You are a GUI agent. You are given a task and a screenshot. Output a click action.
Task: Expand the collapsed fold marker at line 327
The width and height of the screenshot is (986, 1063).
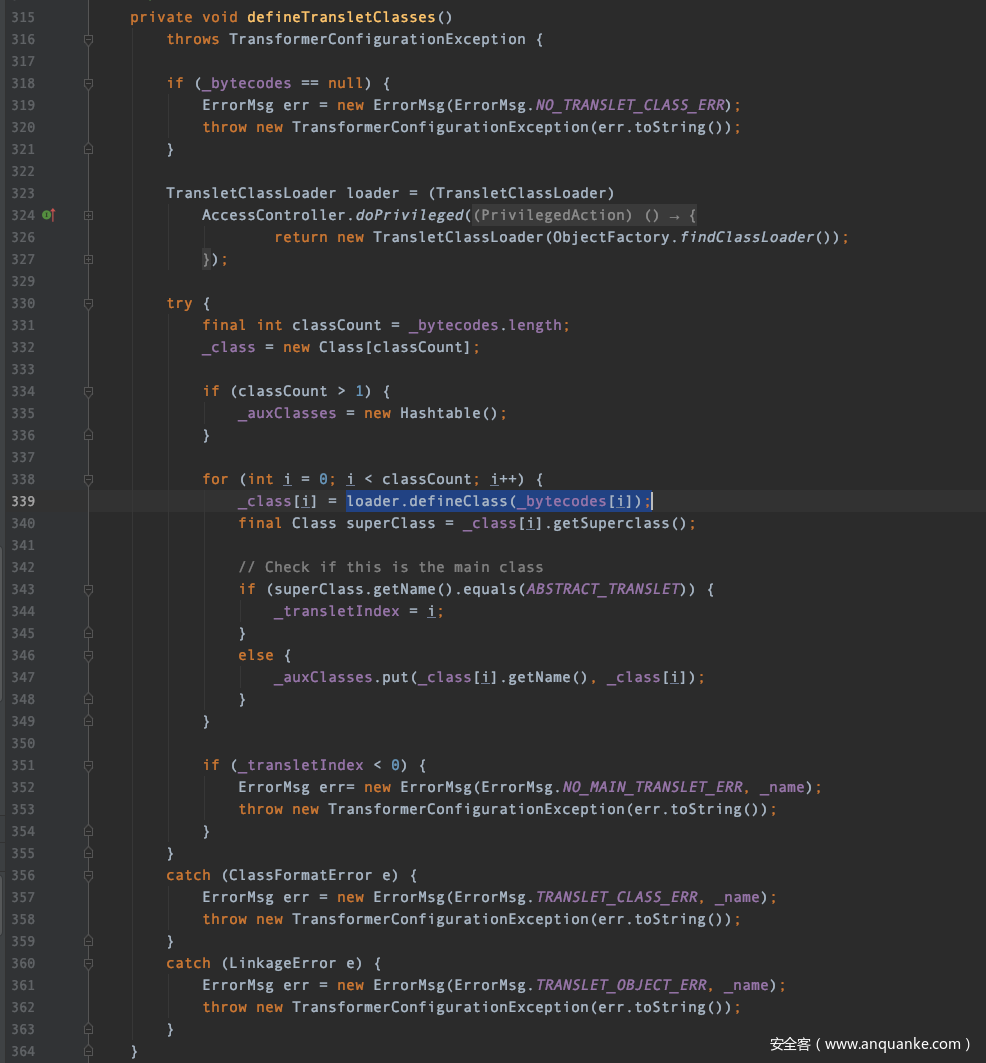click(x=87, y=259)
